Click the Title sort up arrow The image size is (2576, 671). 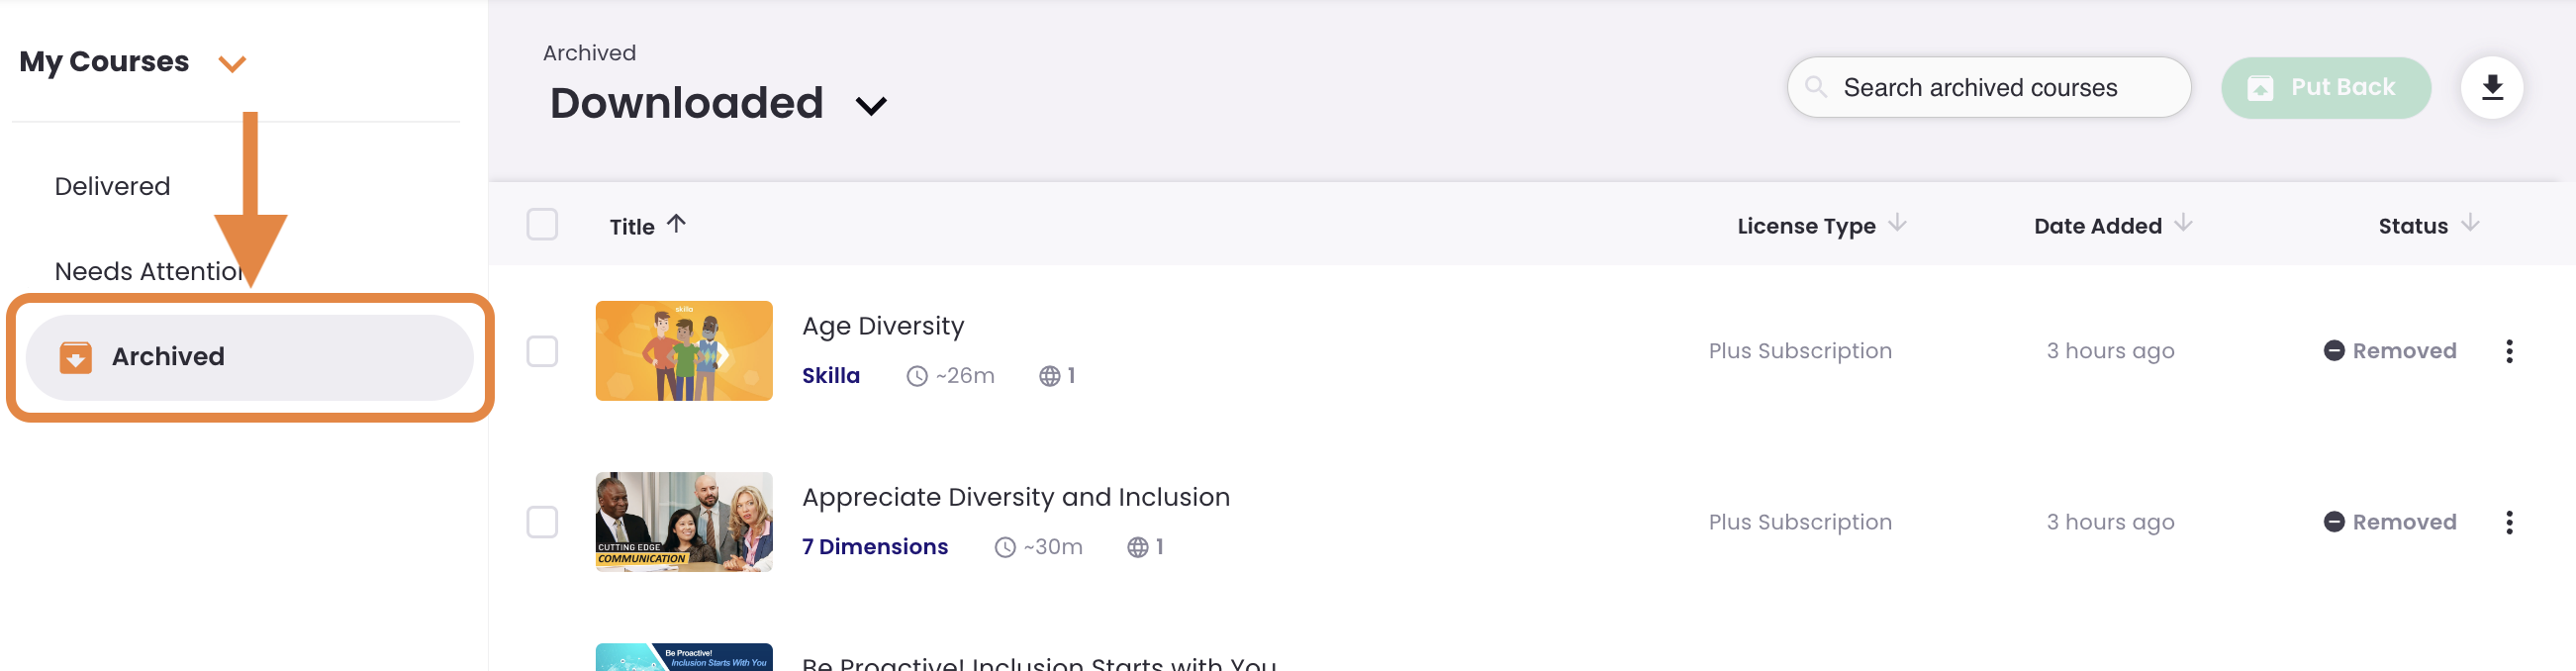676,224
